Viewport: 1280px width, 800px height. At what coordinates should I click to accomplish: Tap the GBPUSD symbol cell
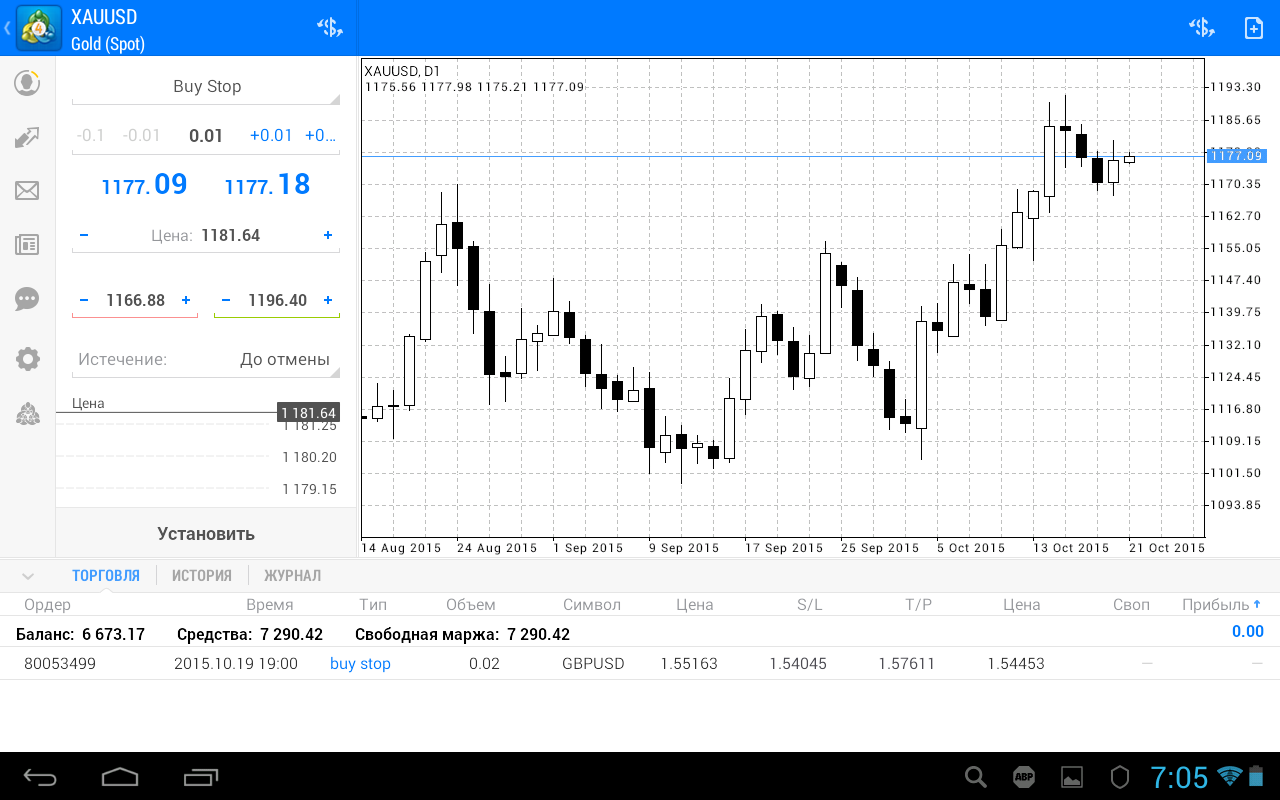[x=593, y=664]
